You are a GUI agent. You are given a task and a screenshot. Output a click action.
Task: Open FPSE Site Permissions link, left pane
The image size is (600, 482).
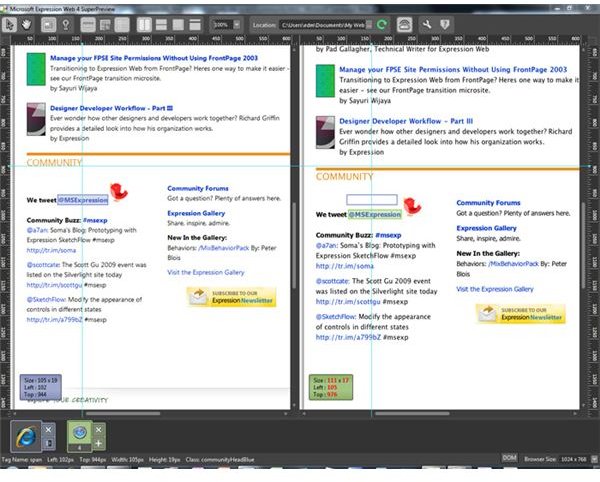point(154,58)
